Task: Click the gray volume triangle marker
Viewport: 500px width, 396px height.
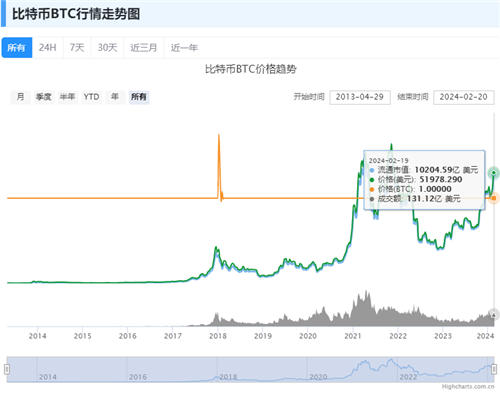Action: [494, 314]
